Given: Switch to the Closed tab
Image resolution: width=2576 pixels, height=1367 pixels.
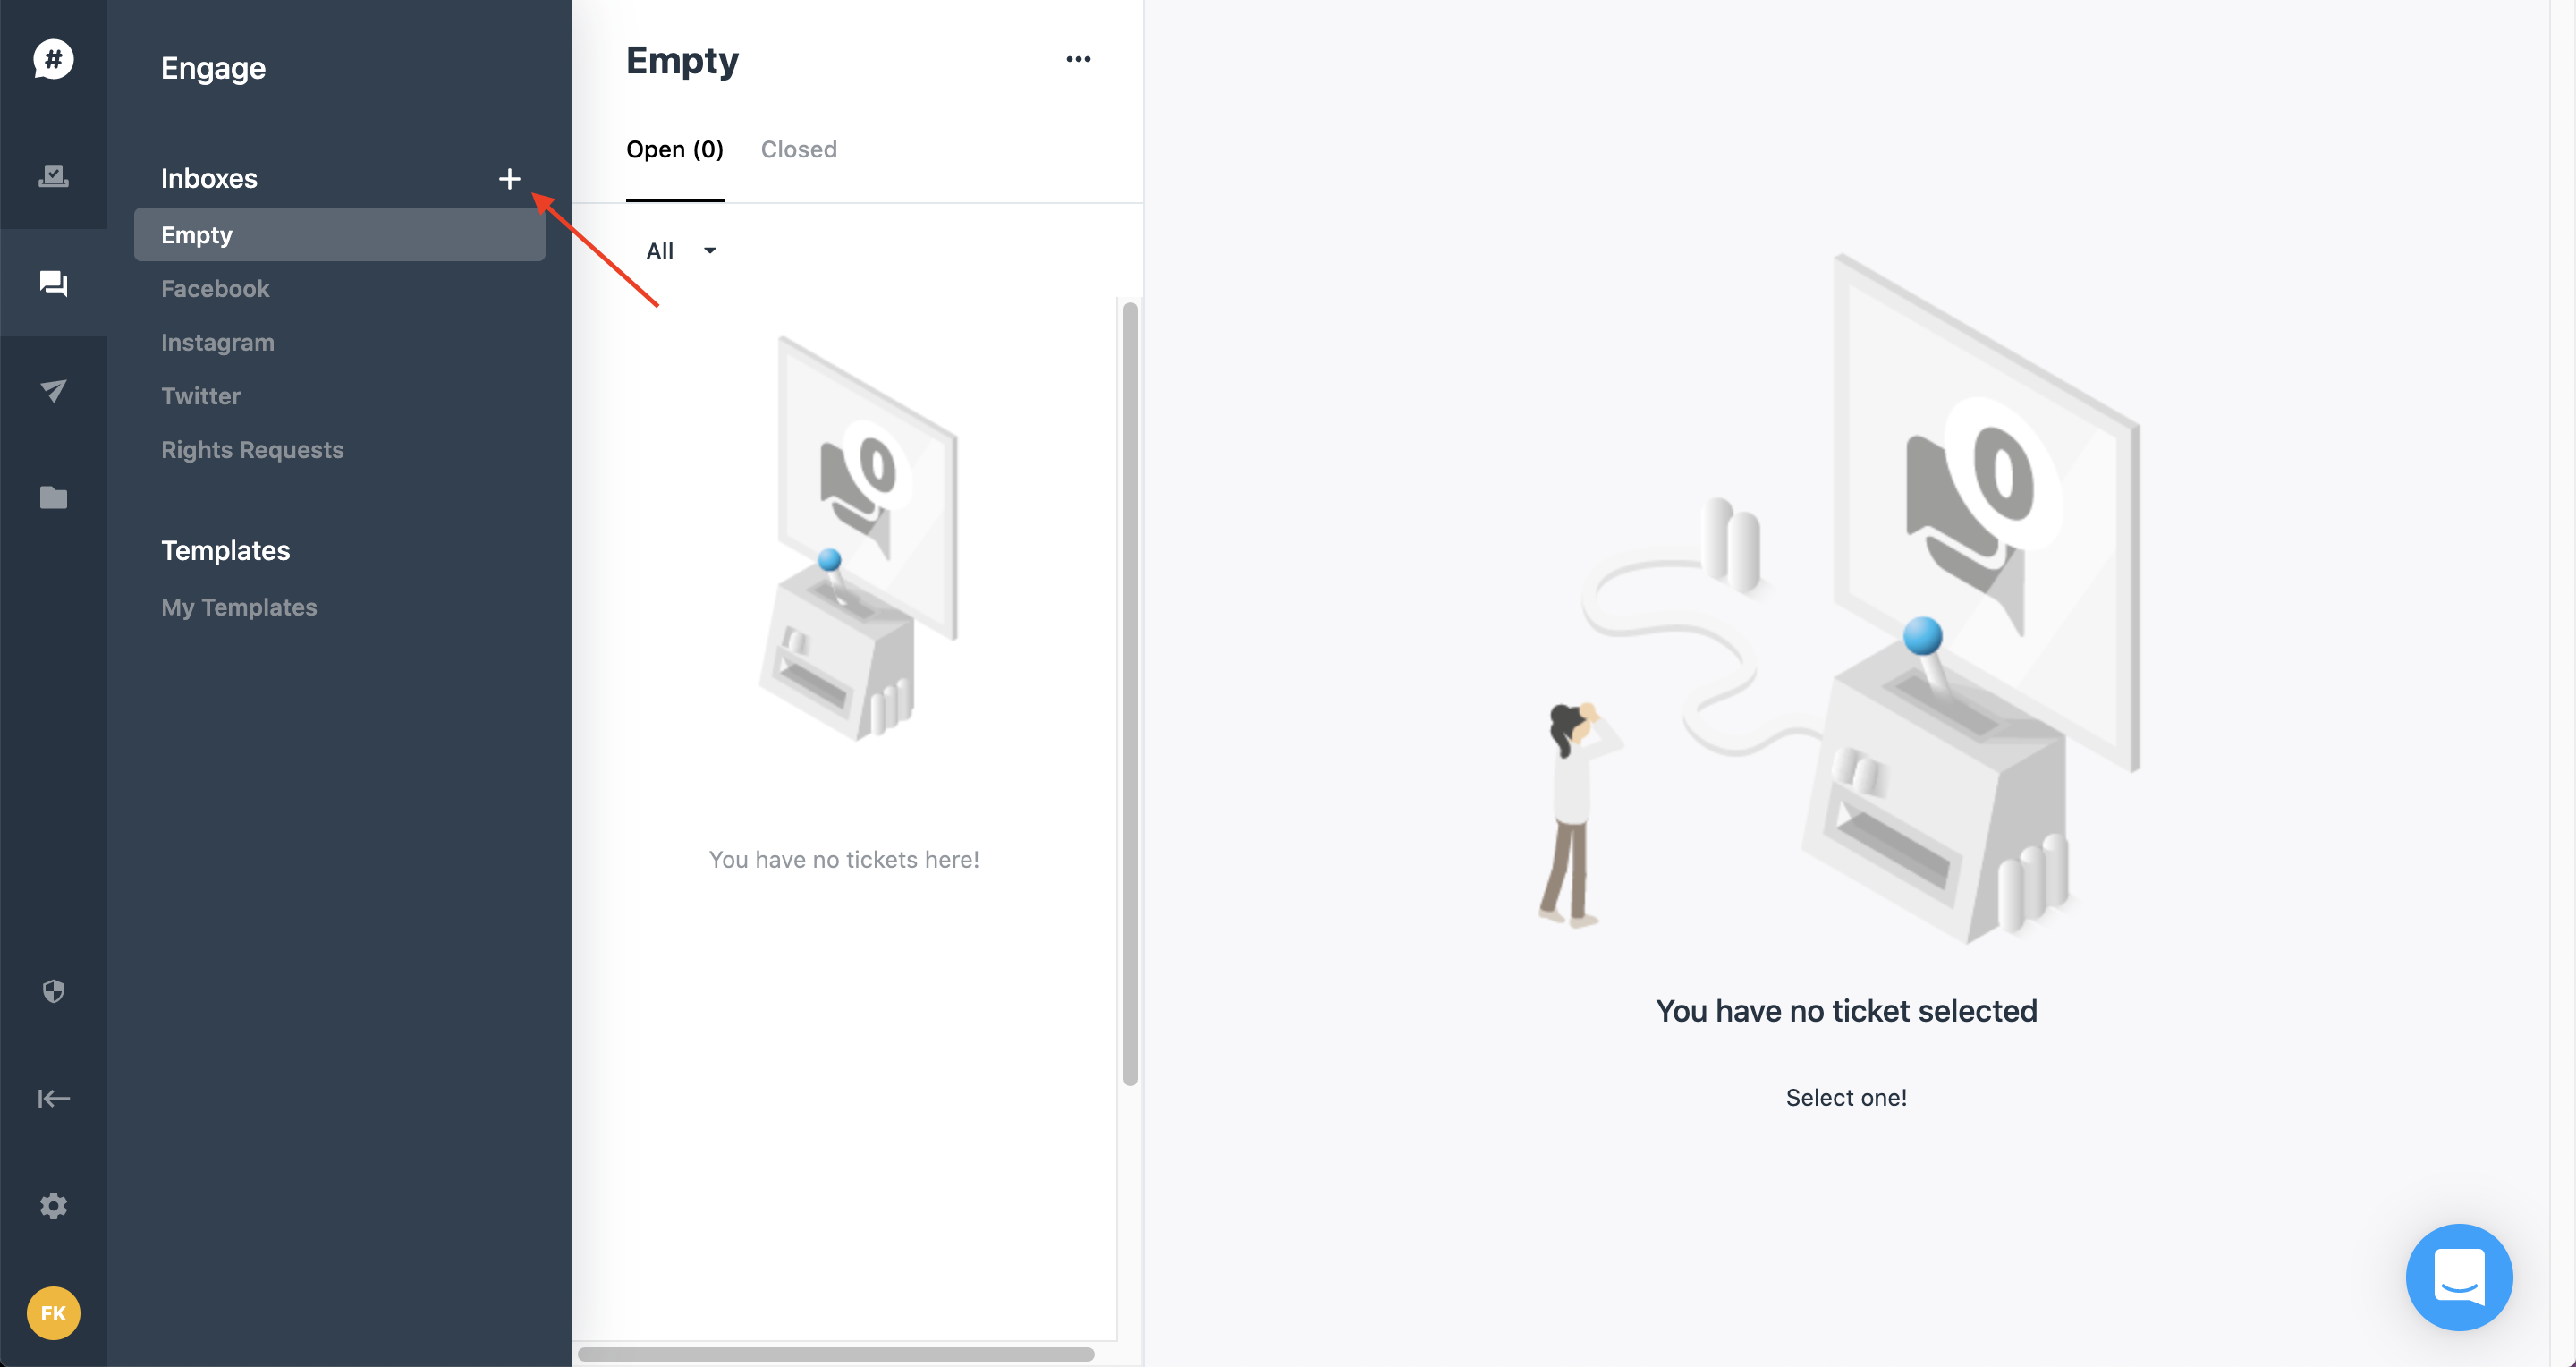Looking at the screenshot, I should coord(798,149).
